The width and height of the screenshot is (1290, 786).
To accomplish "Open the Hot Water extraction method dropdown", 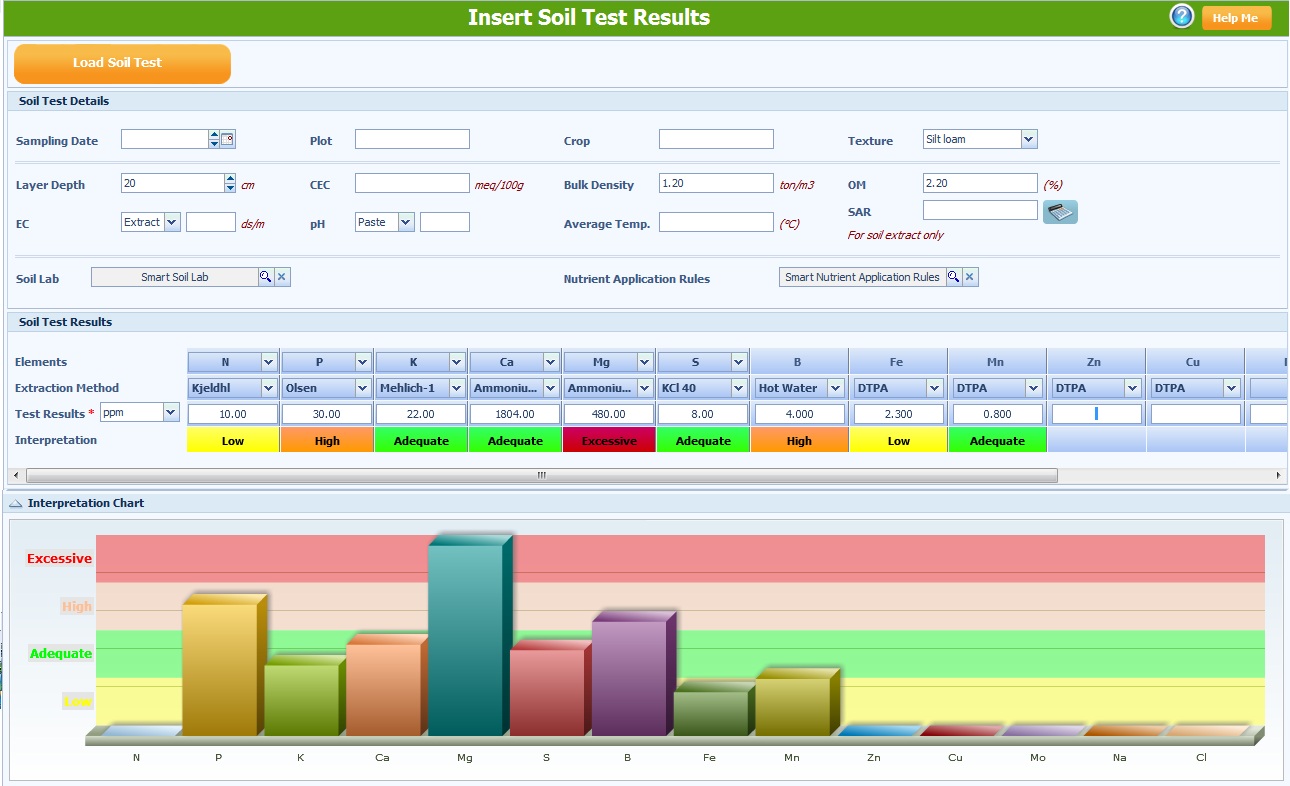I will pyautogui.click(x=836, y=388).
